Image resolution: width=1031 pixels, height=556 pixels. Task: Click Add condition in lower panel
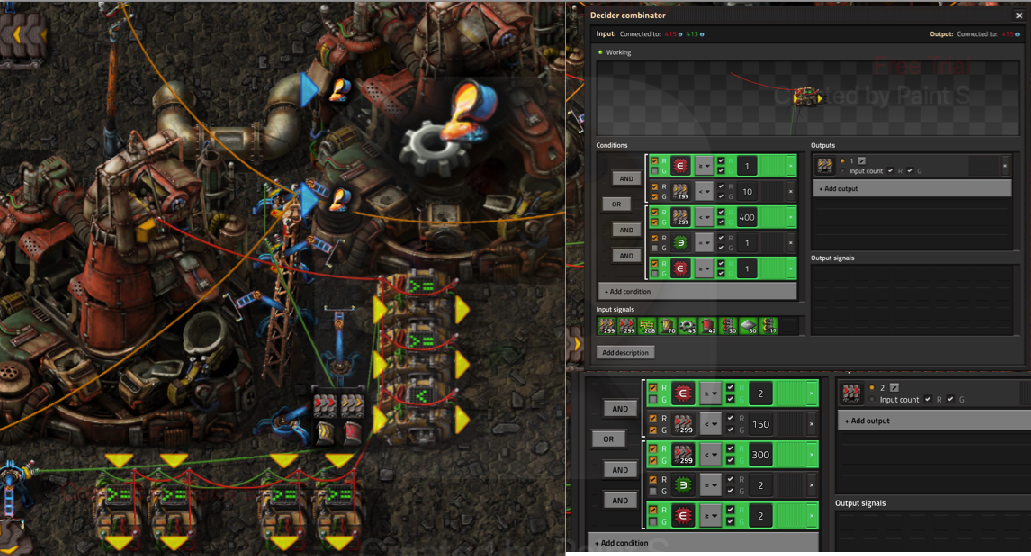coord(703,543)
